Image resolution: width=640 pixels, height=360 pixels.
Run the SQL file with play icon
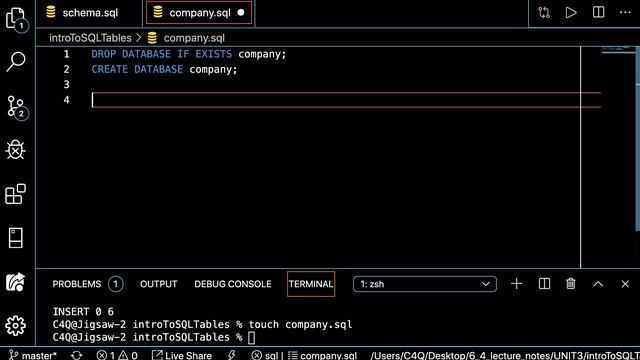coord(571,13)
